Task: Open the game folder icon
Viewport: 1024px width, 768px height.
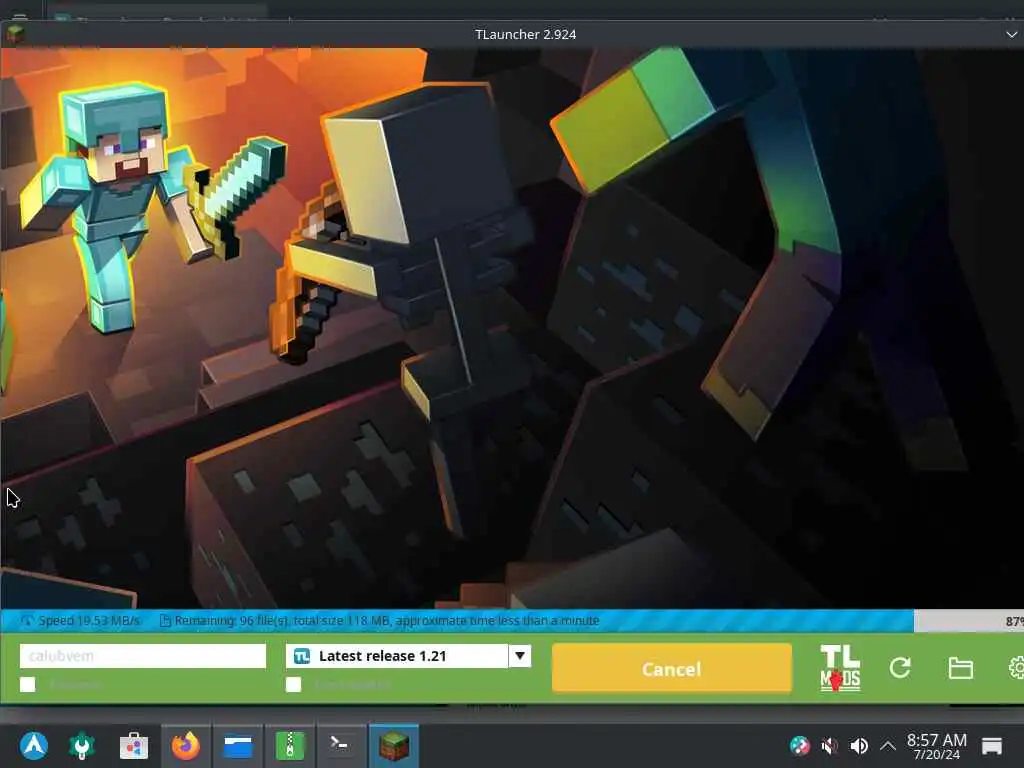Action: [x=961, y=668]
